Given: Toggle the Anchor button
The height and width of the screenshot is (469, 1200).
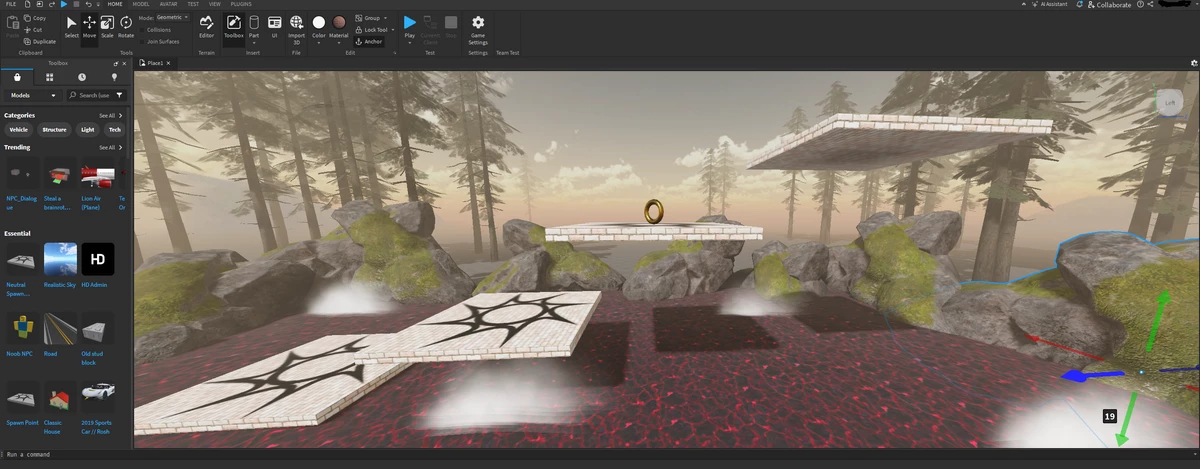Looking at the screenshot, I should click(x=369, y=42).
